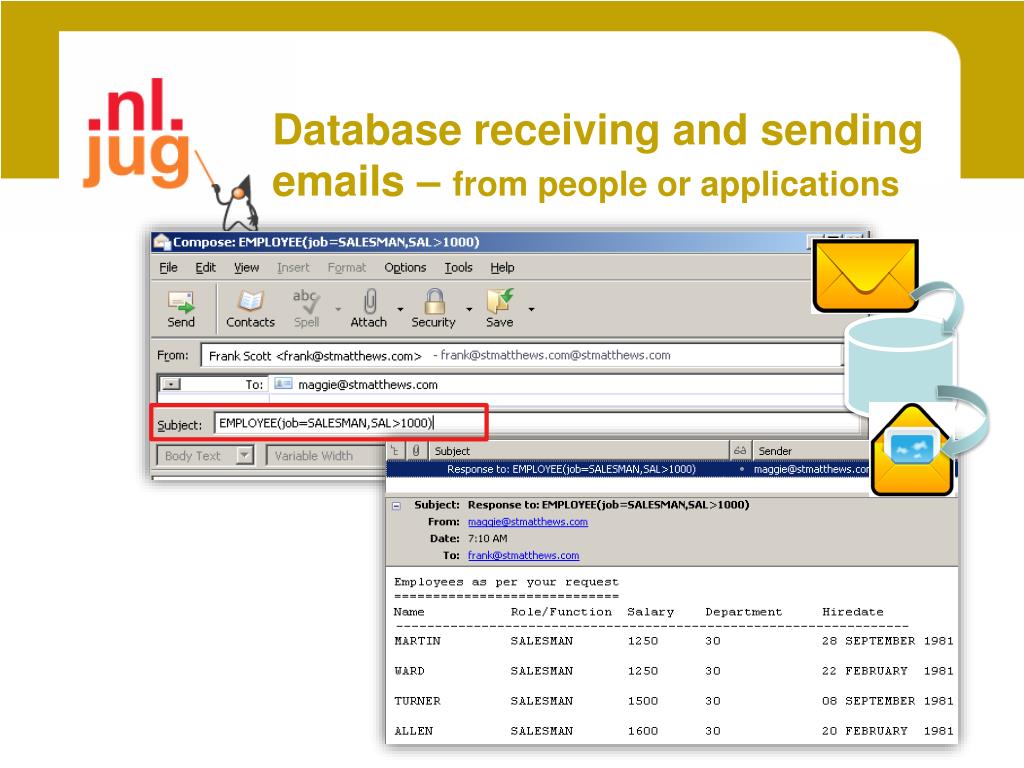Screen dimensions: 1024x768
Task: Run the Spell check tool
Action: click(x=306, y=309)
